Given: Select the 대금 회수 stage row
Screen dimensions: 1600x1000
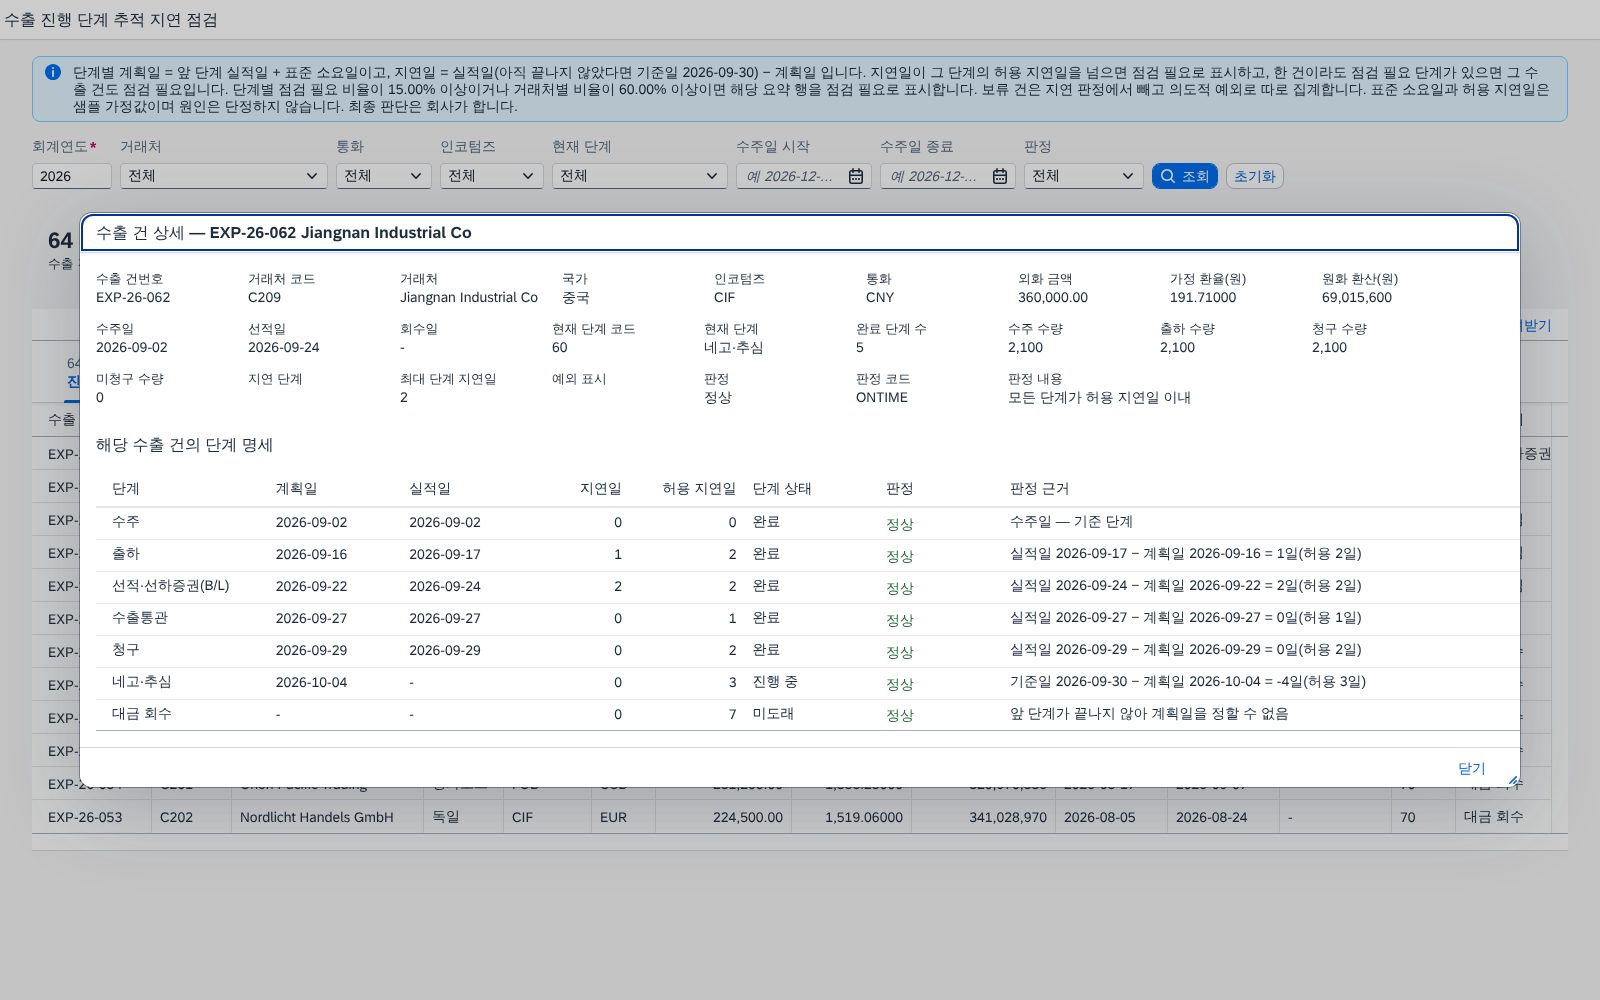Looking at the screenshot, I should 808,715.
